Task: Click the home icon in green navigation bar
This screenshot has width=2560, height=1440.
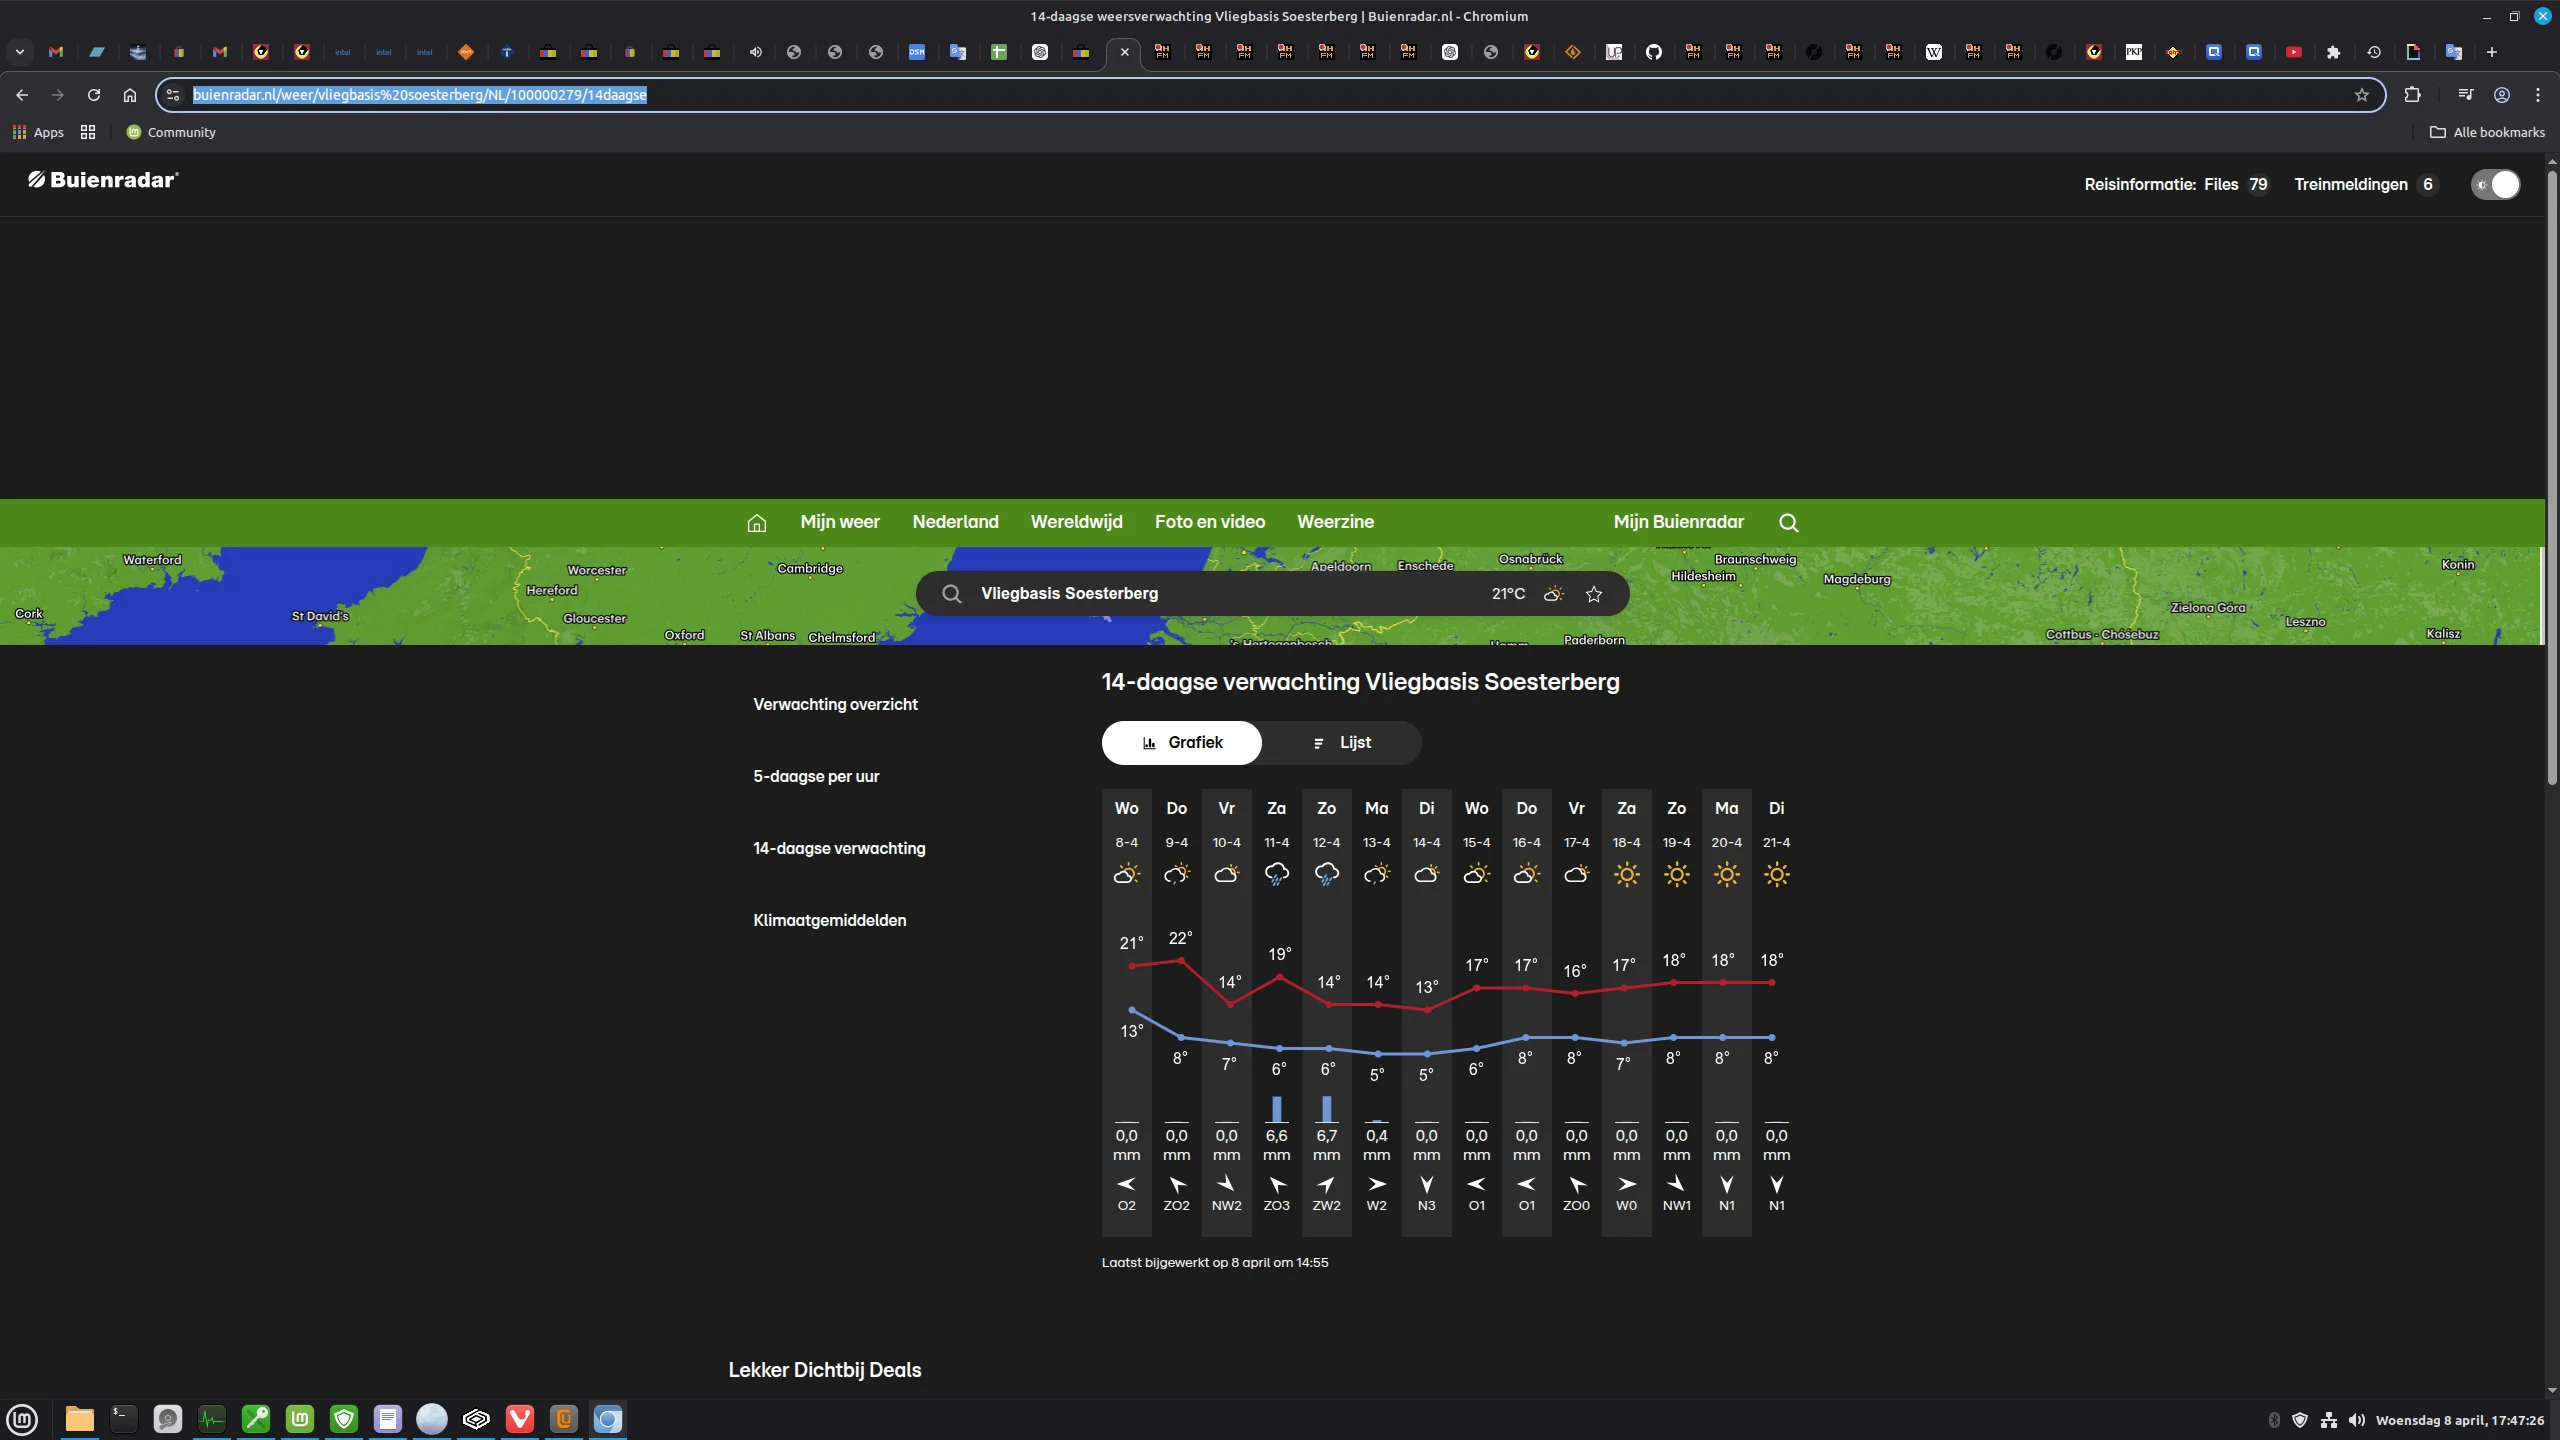Action: [x=756, y=522]
